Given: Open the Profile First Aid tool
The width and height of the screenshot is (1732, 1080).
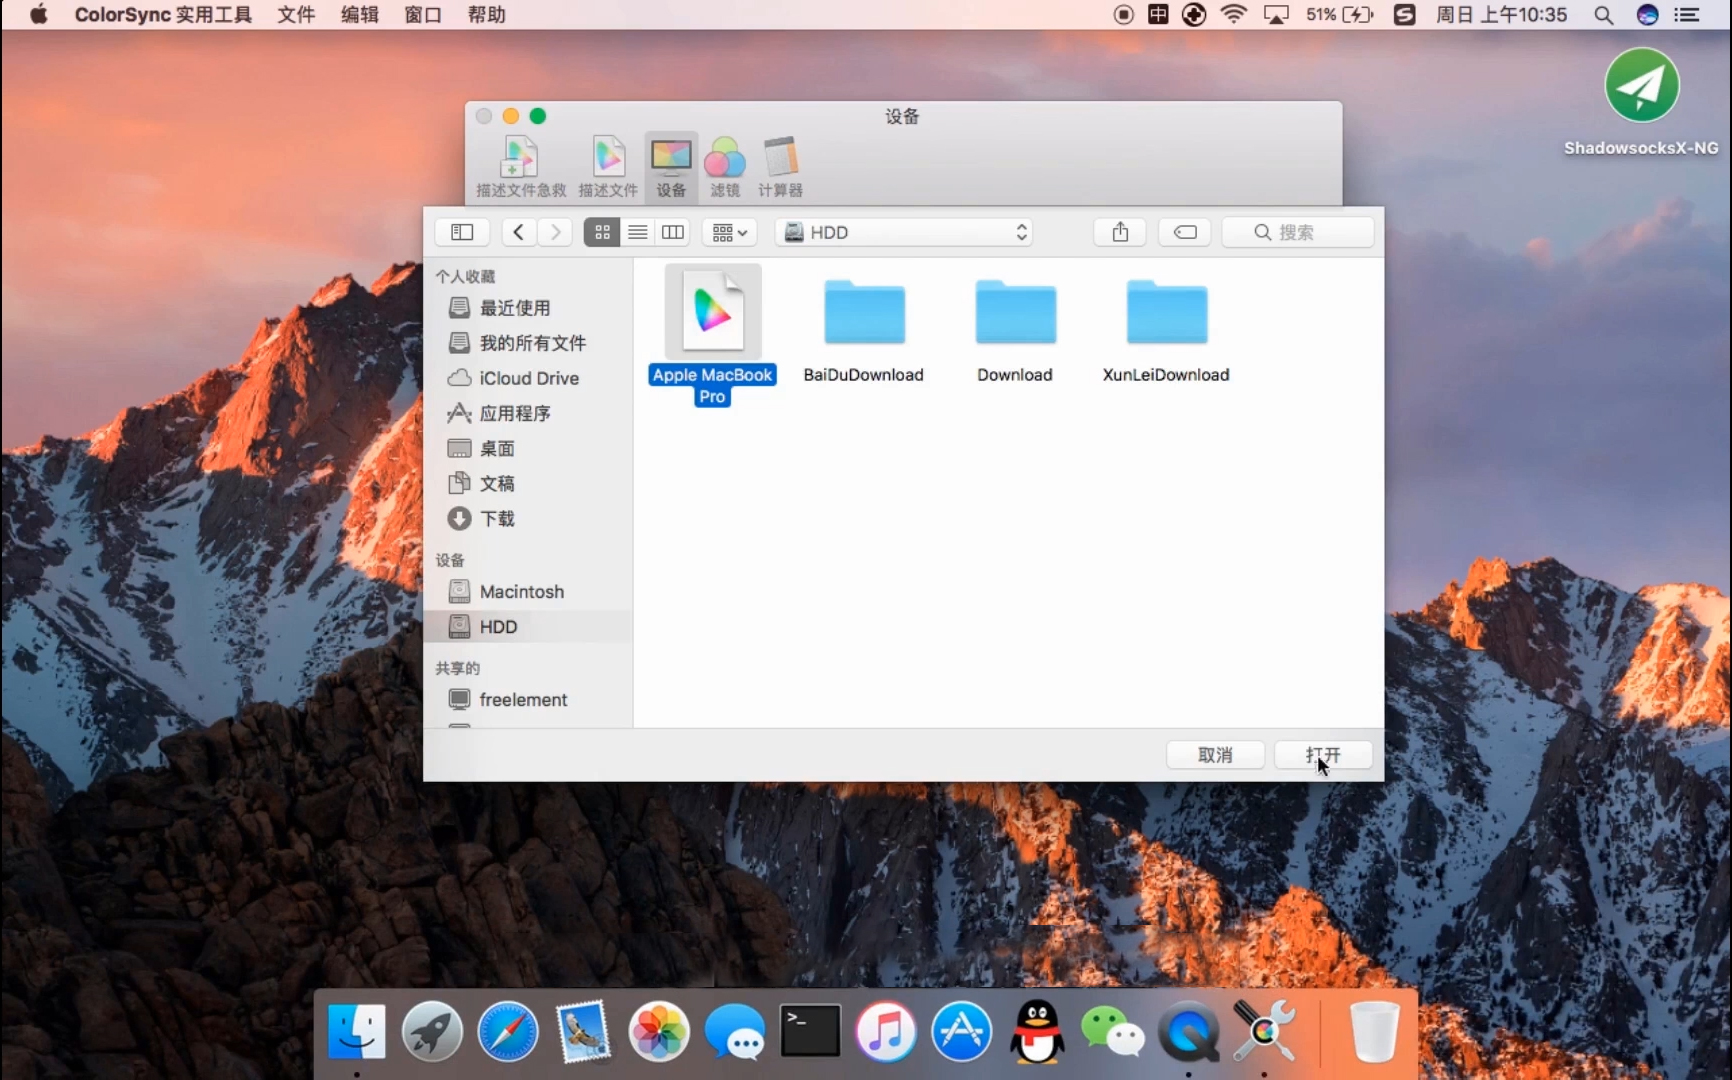Looking at the screenshot, I should pyautogui.click(x=520, y=166).
